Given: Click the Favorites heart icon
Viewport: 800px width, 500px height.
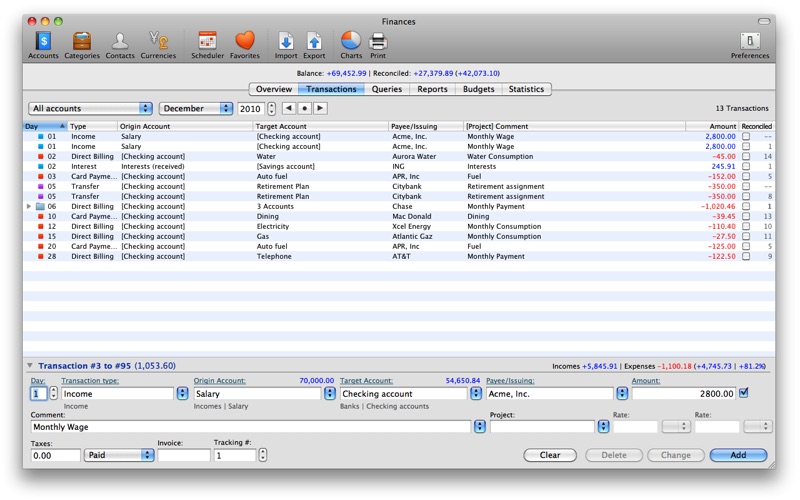Looking at the screenshot, I should [245, 41].
